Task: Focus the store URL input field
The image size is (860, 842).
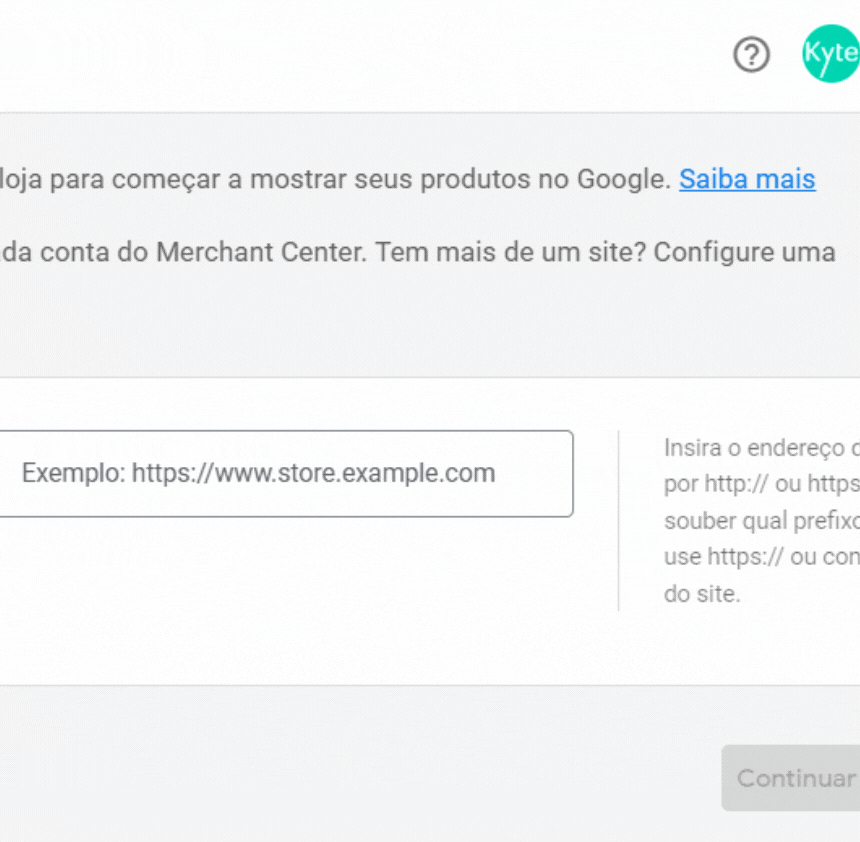Action: point(285,473)
